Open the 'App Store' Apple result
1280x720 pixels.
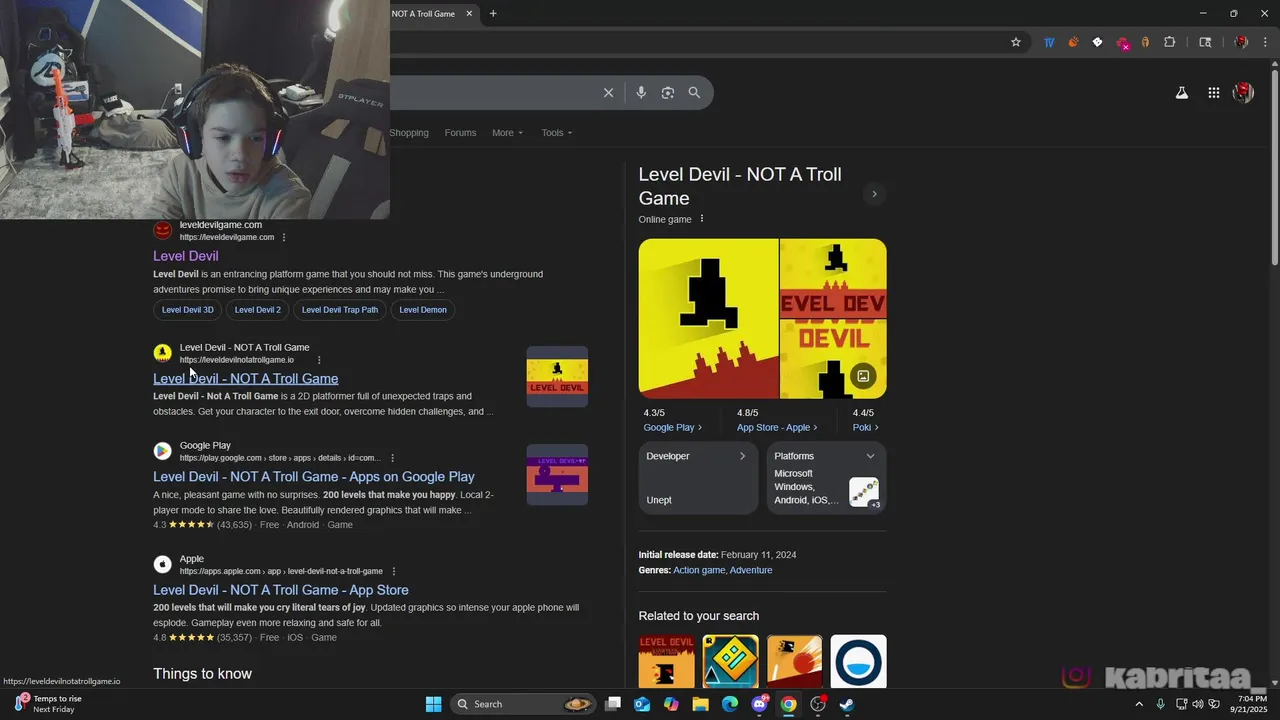(x=281, y=590)
